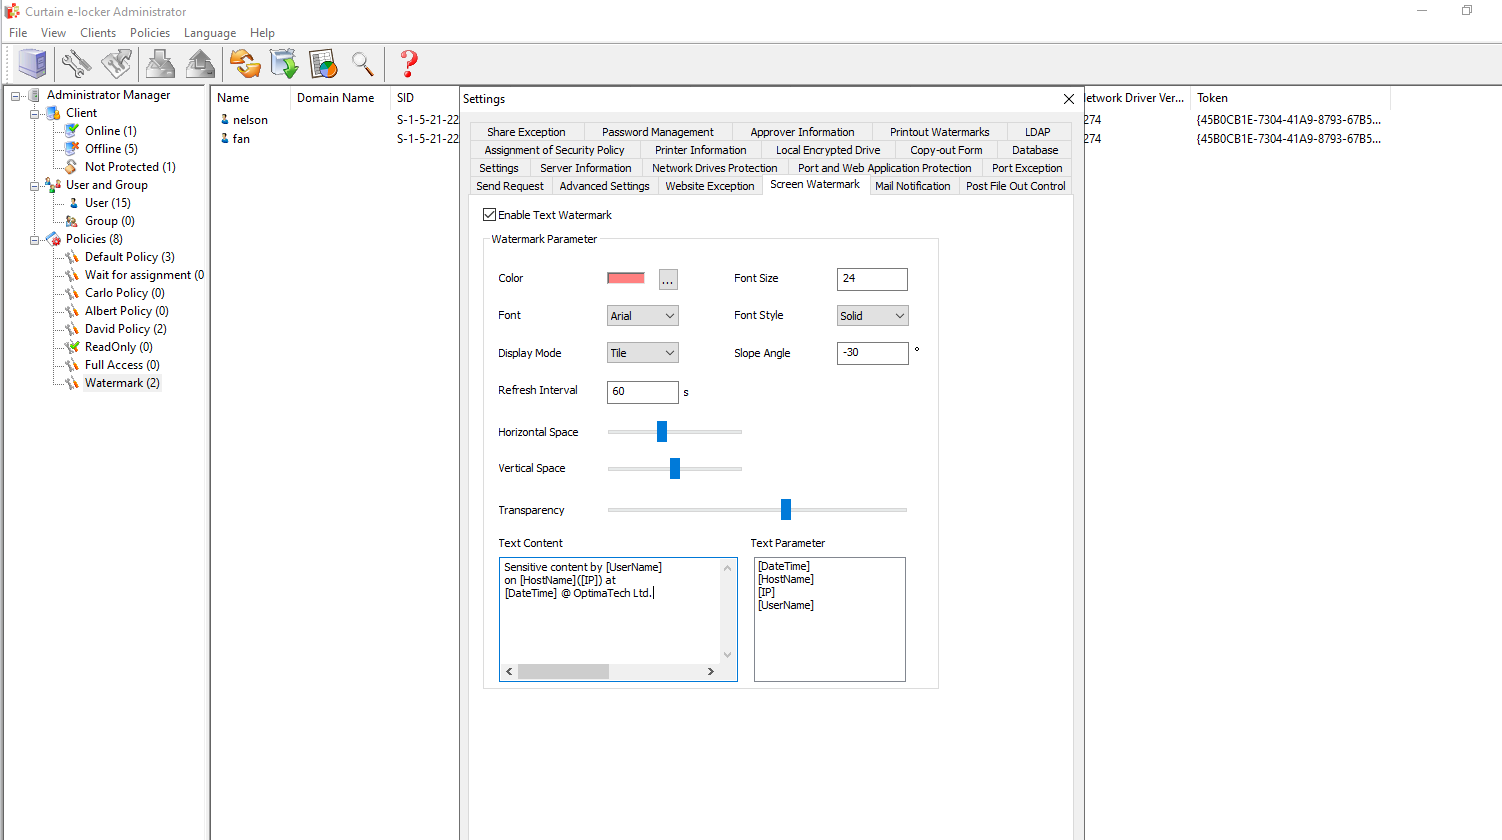Click Text Content horizontal scrollbar right arrow
This screenshot has height=840, width=1502.
tap(711, 672)
